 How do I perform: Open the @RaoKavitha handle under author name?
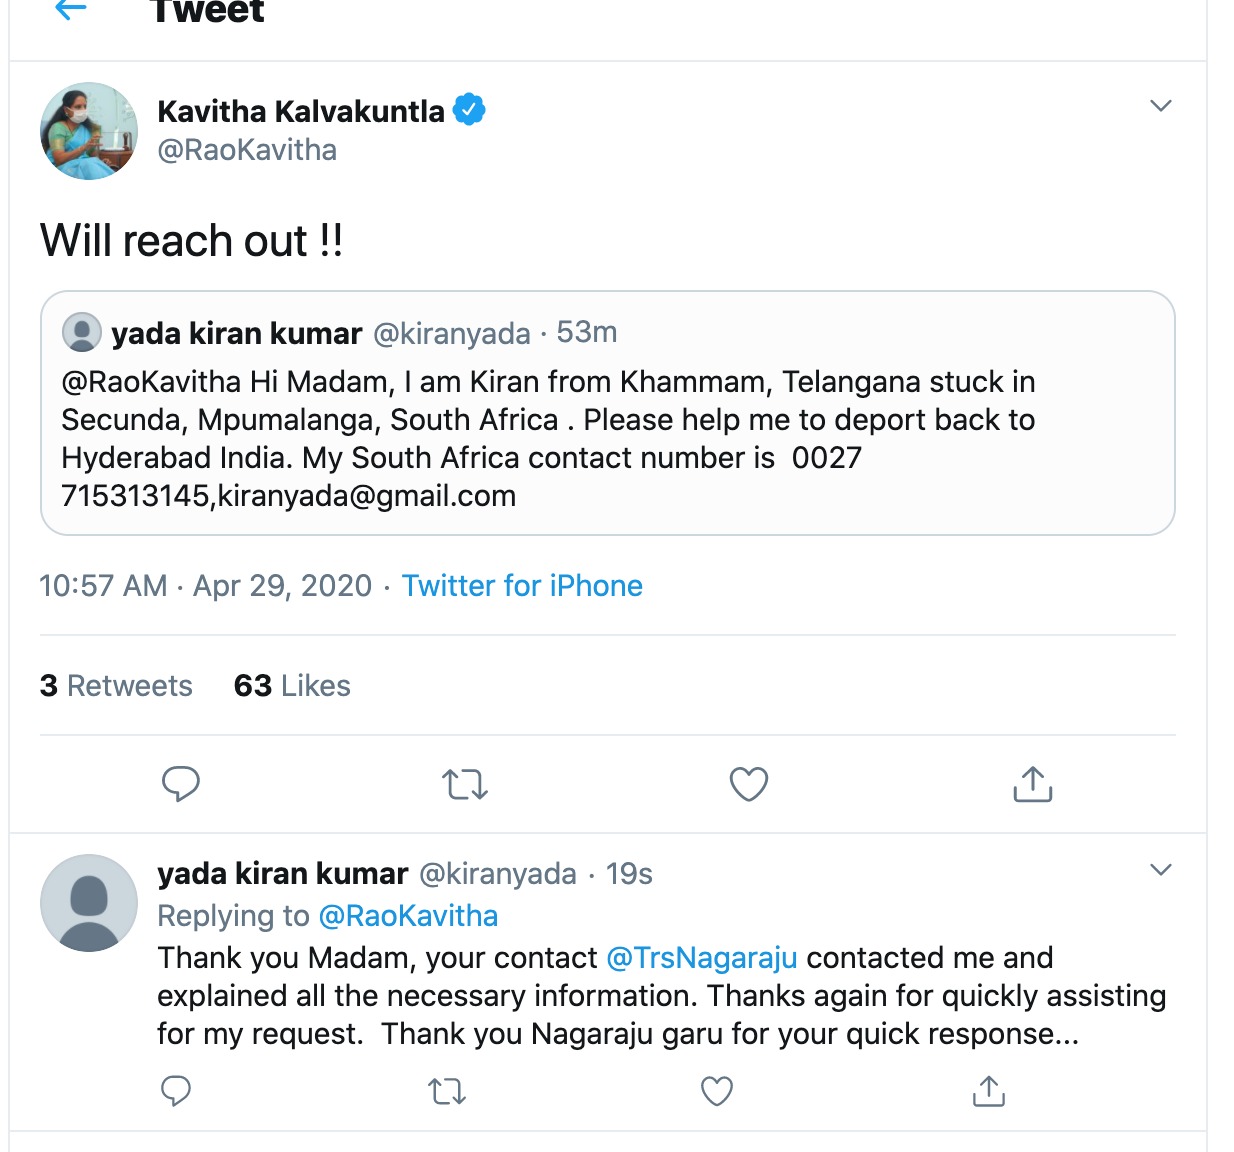pyautogui.click(x=247, y=150)
